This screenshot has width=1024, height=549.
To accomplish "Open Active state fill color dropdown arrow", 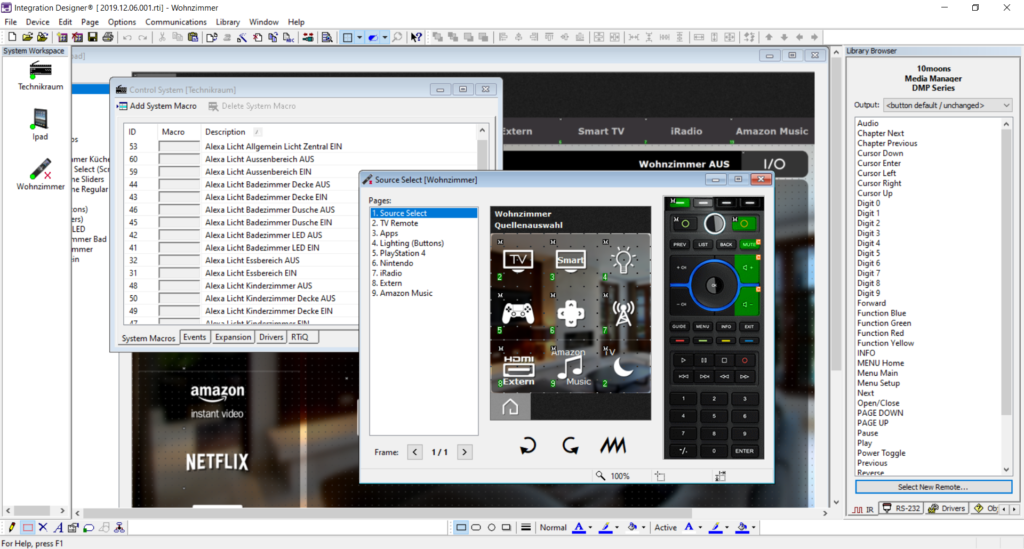I will (x=754, y=527).
